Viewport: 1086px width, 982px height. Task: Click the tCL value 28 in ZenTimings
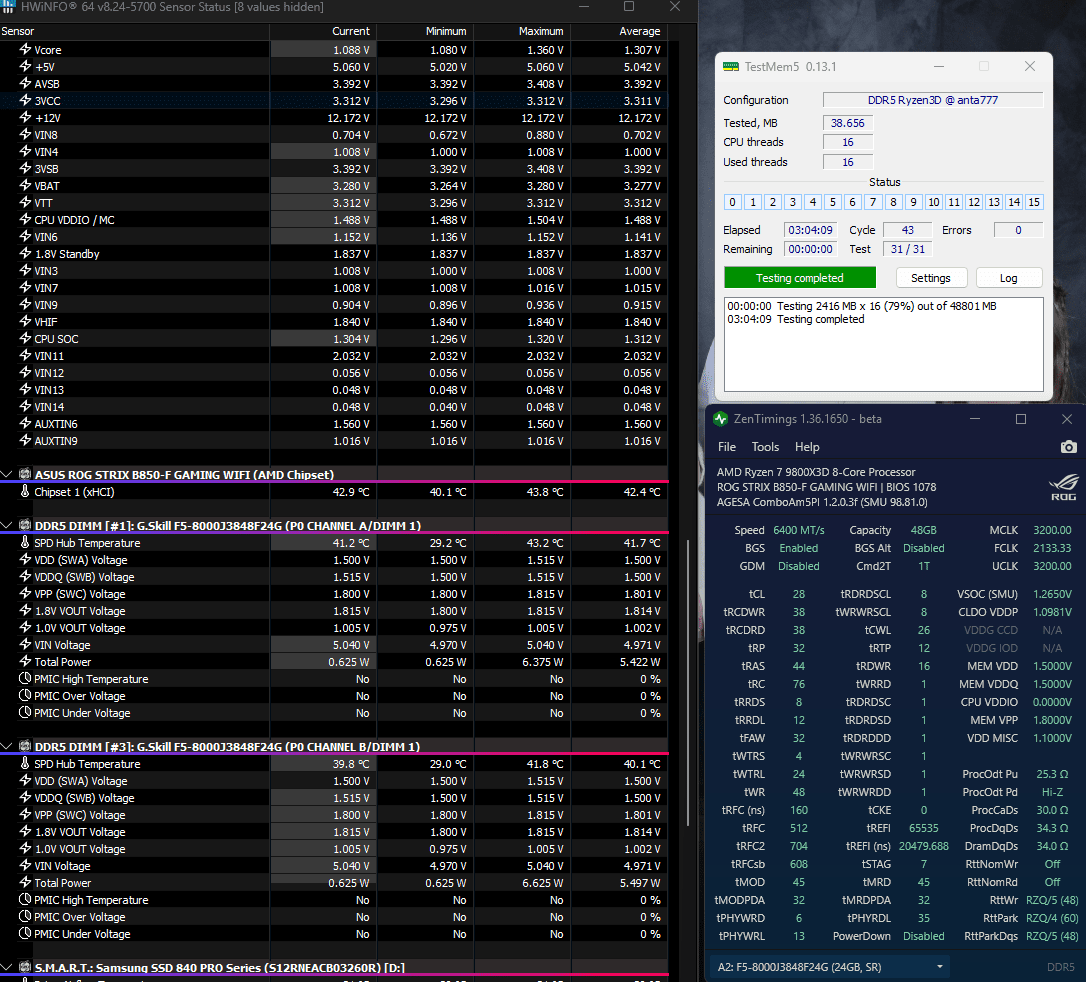(x=799, y=594)
